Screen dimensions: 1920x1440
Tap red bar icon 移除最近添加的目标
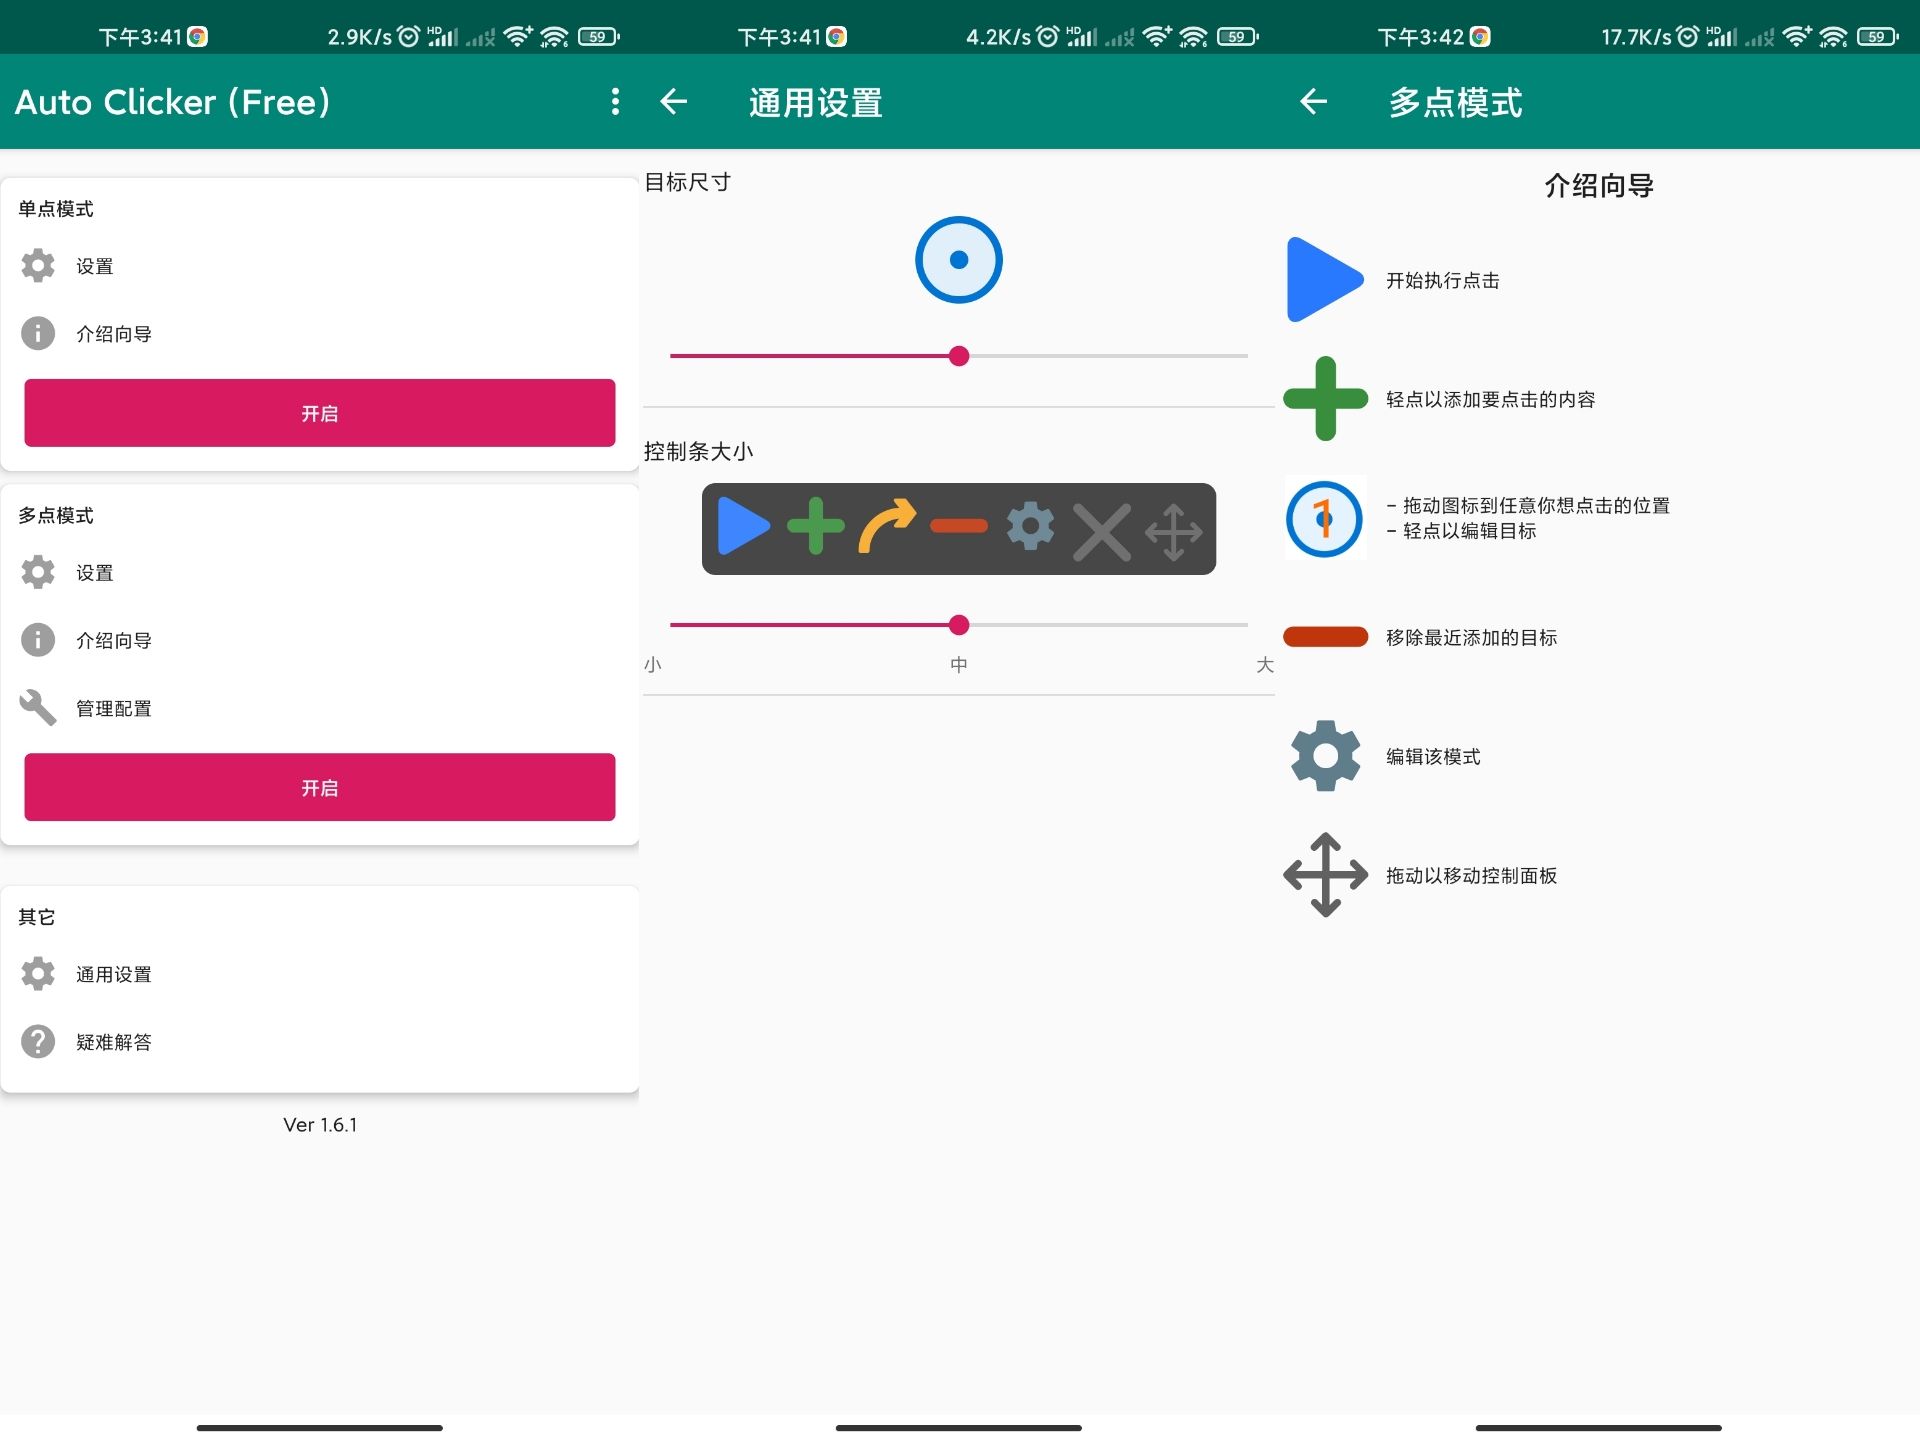(1326, 637)
